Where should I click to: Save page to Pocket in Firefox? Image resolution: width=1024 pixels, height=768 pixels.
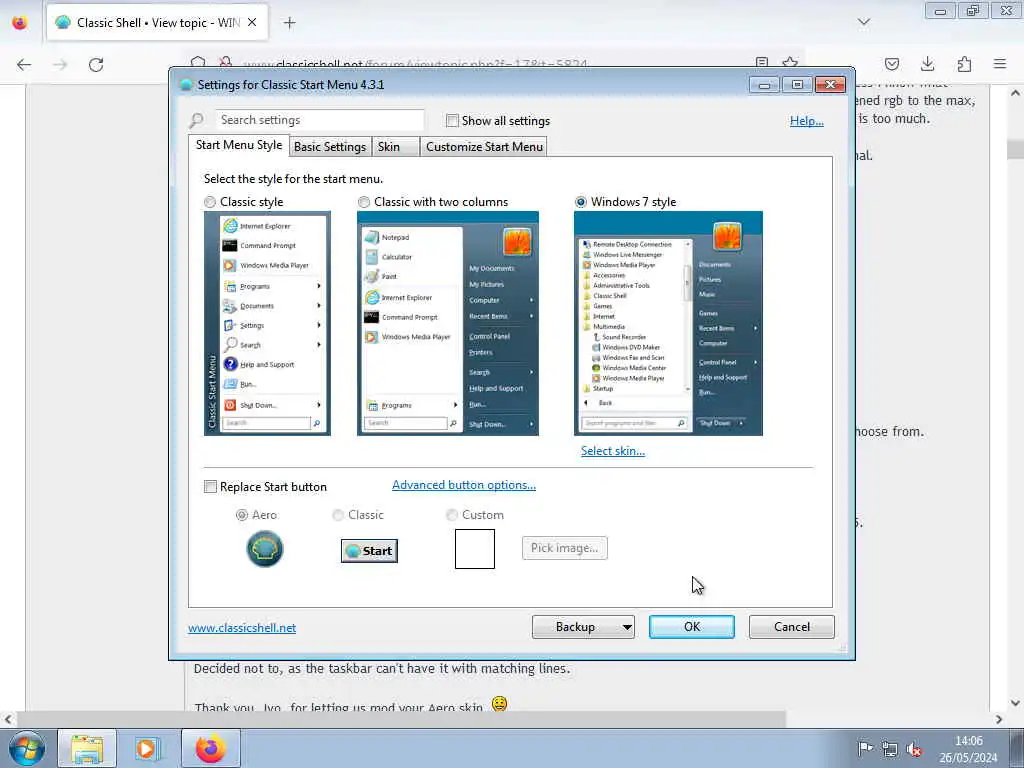[891, 64]
